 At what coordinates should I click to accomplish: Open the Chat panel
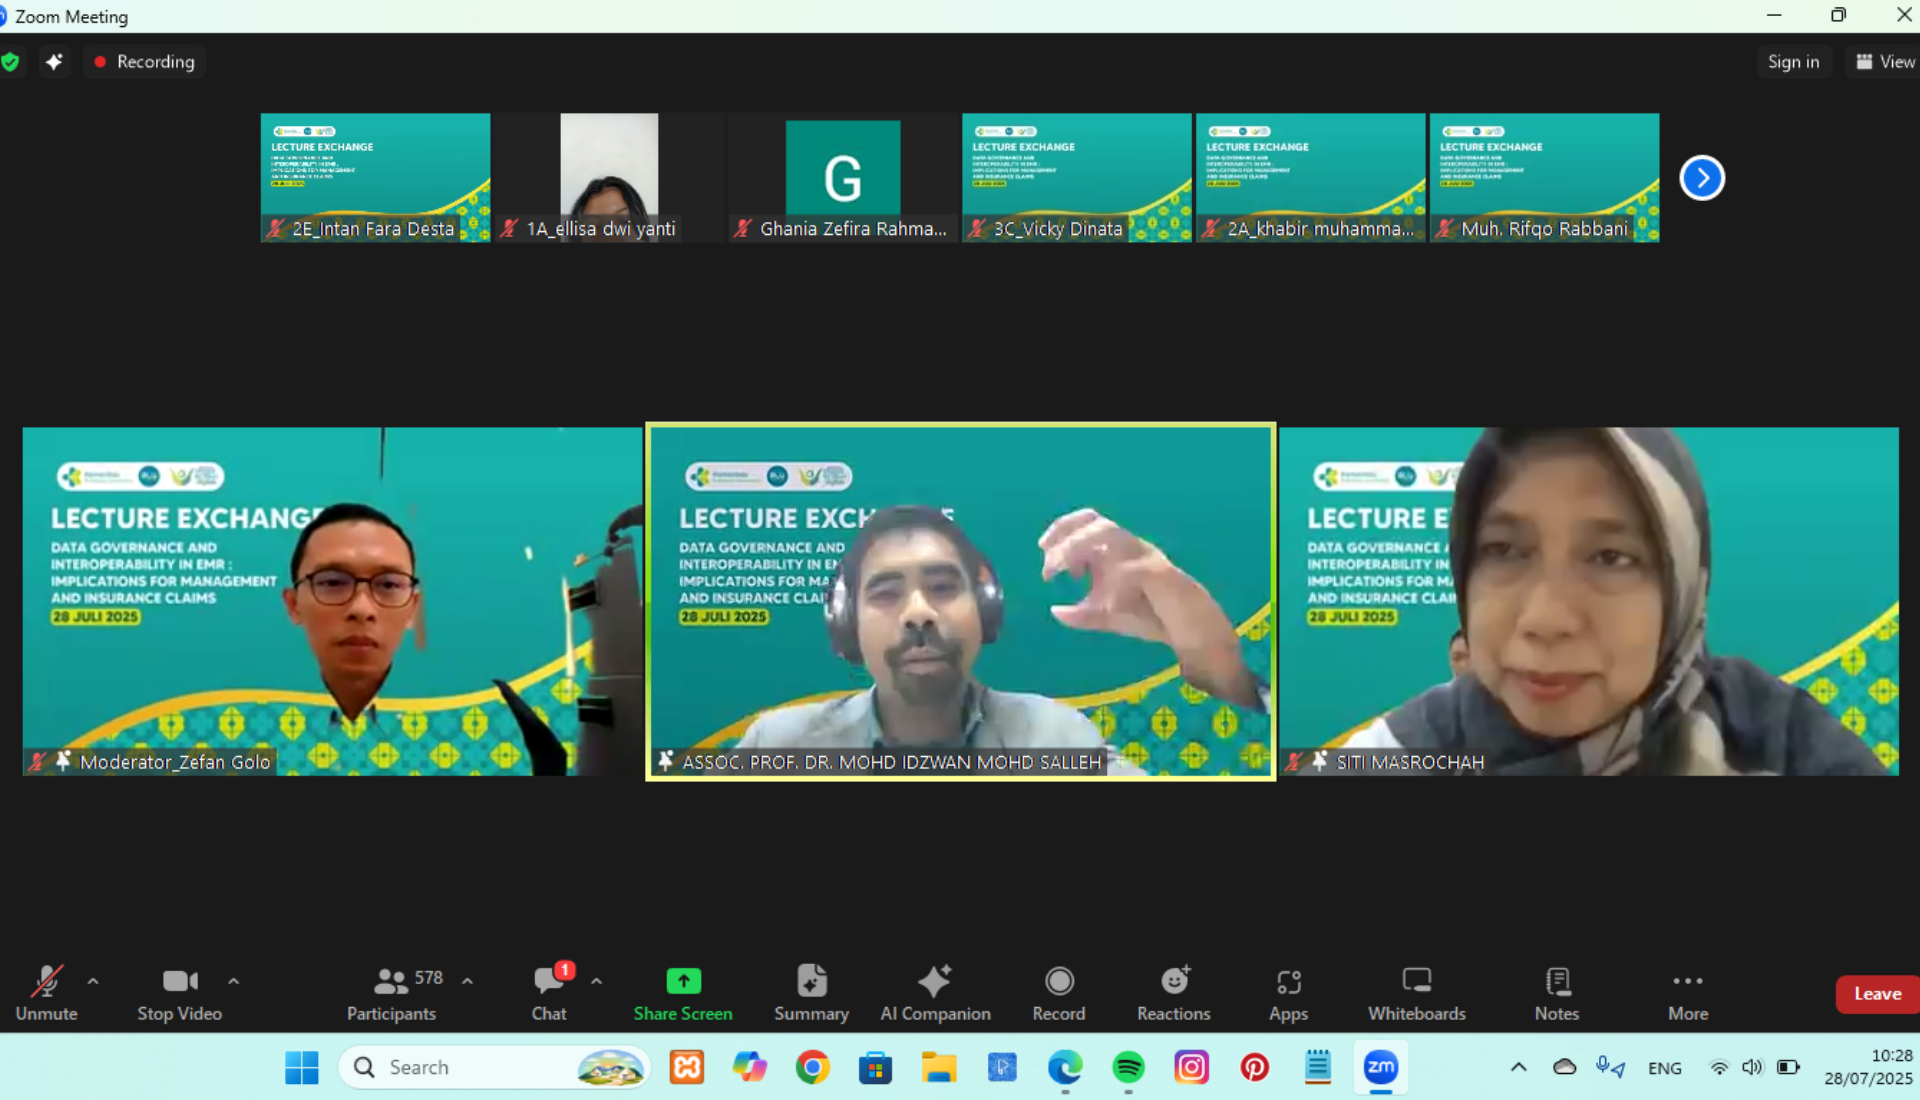pyautogui.click(x=549, y=993)
